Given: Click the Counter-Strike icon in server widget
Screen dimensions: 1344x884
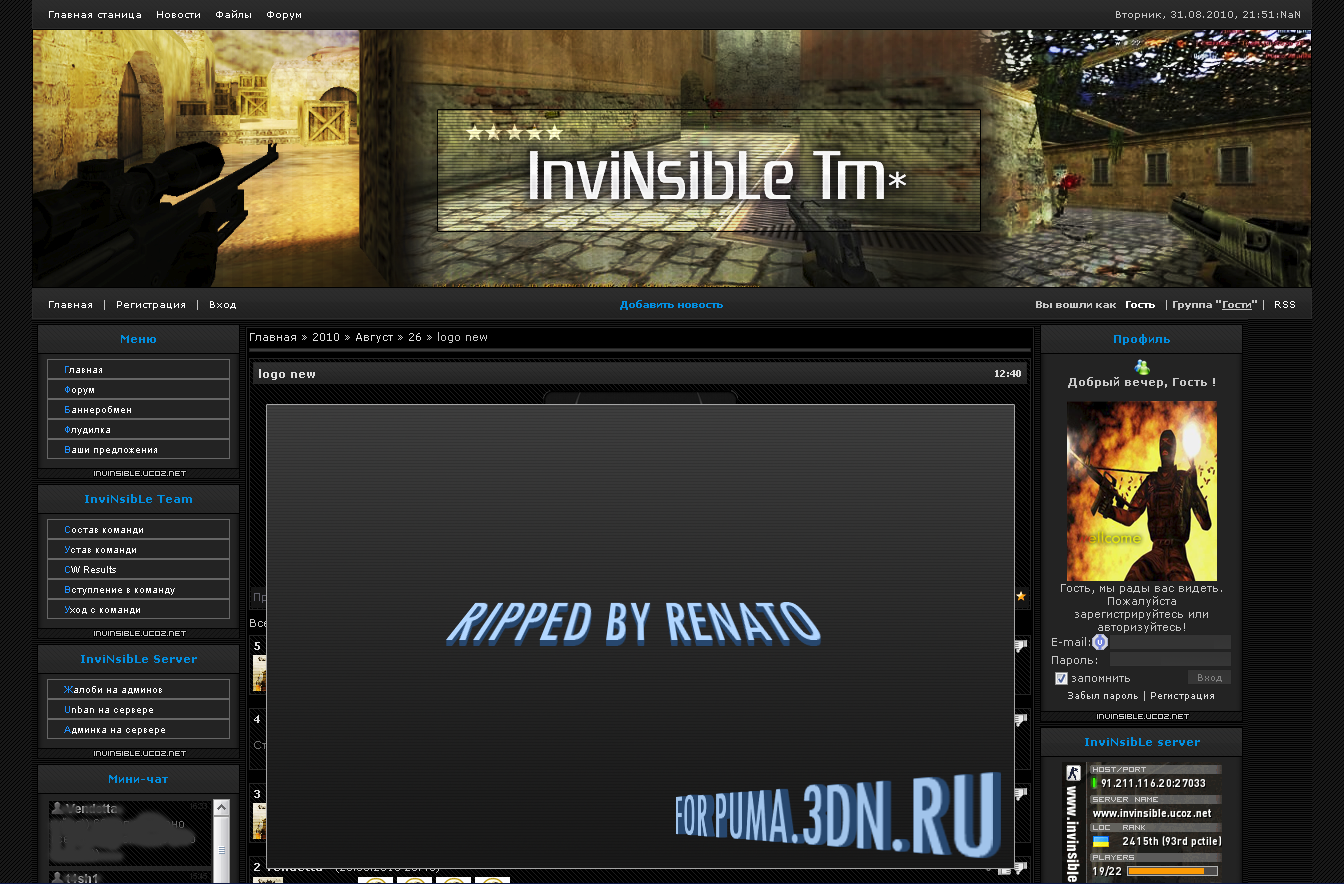Looking at the screenshot, I should [x=1073, y=773].
